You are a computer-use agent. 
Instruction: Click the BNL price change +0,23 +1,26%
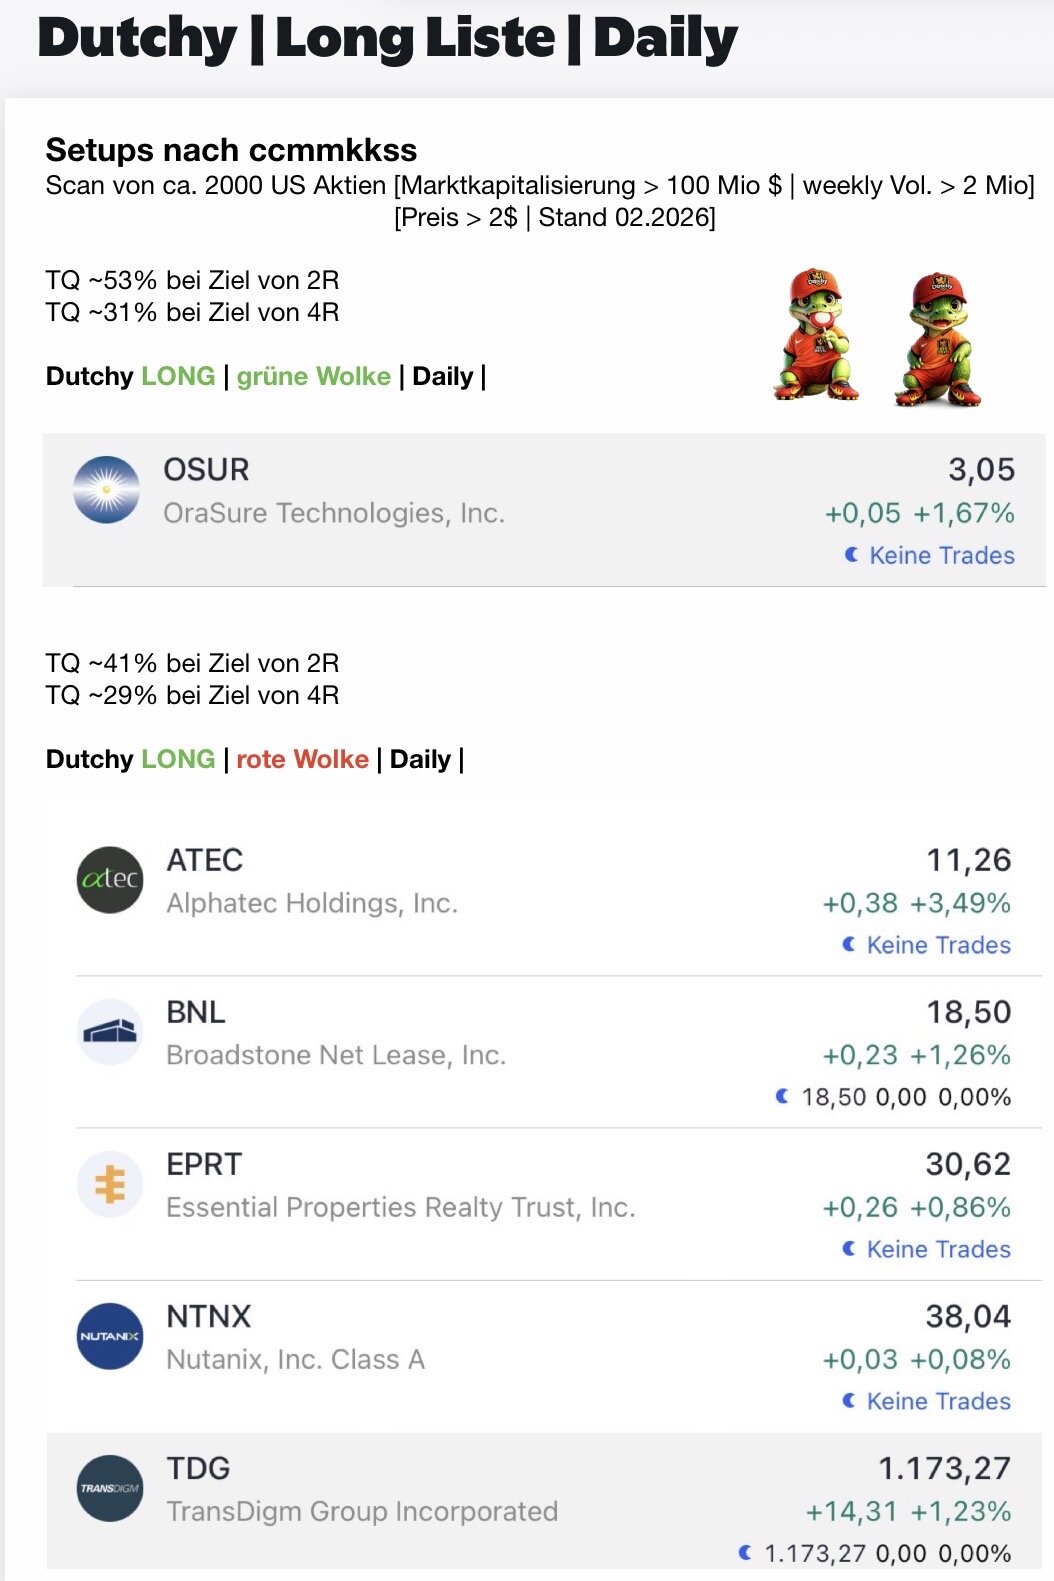coord(916,1055)
